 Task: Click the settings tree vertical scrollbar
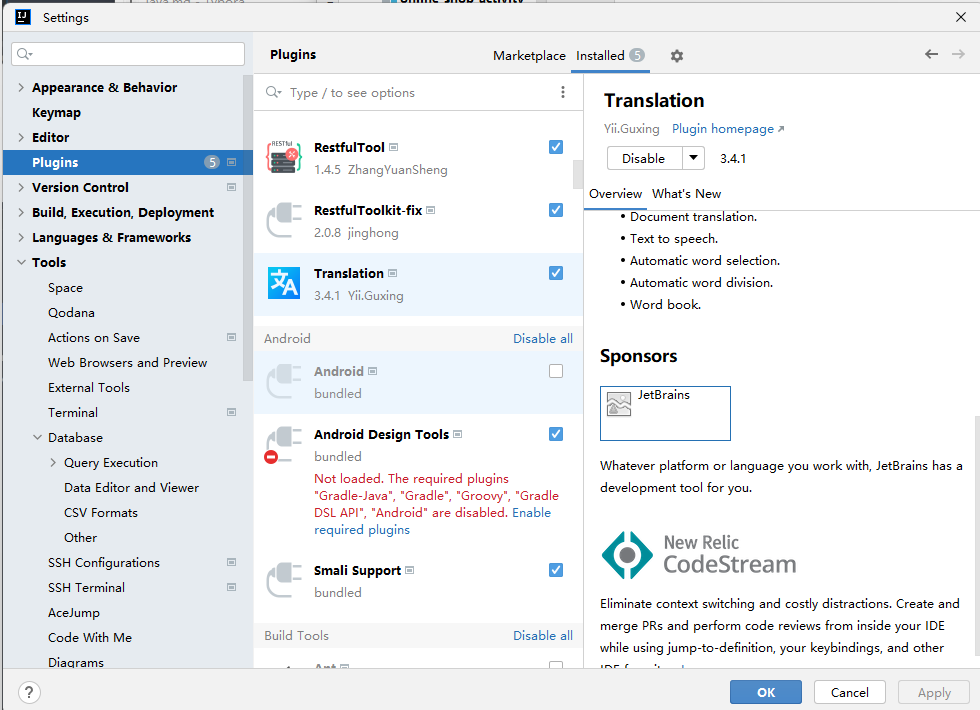(x=248, y=228)
